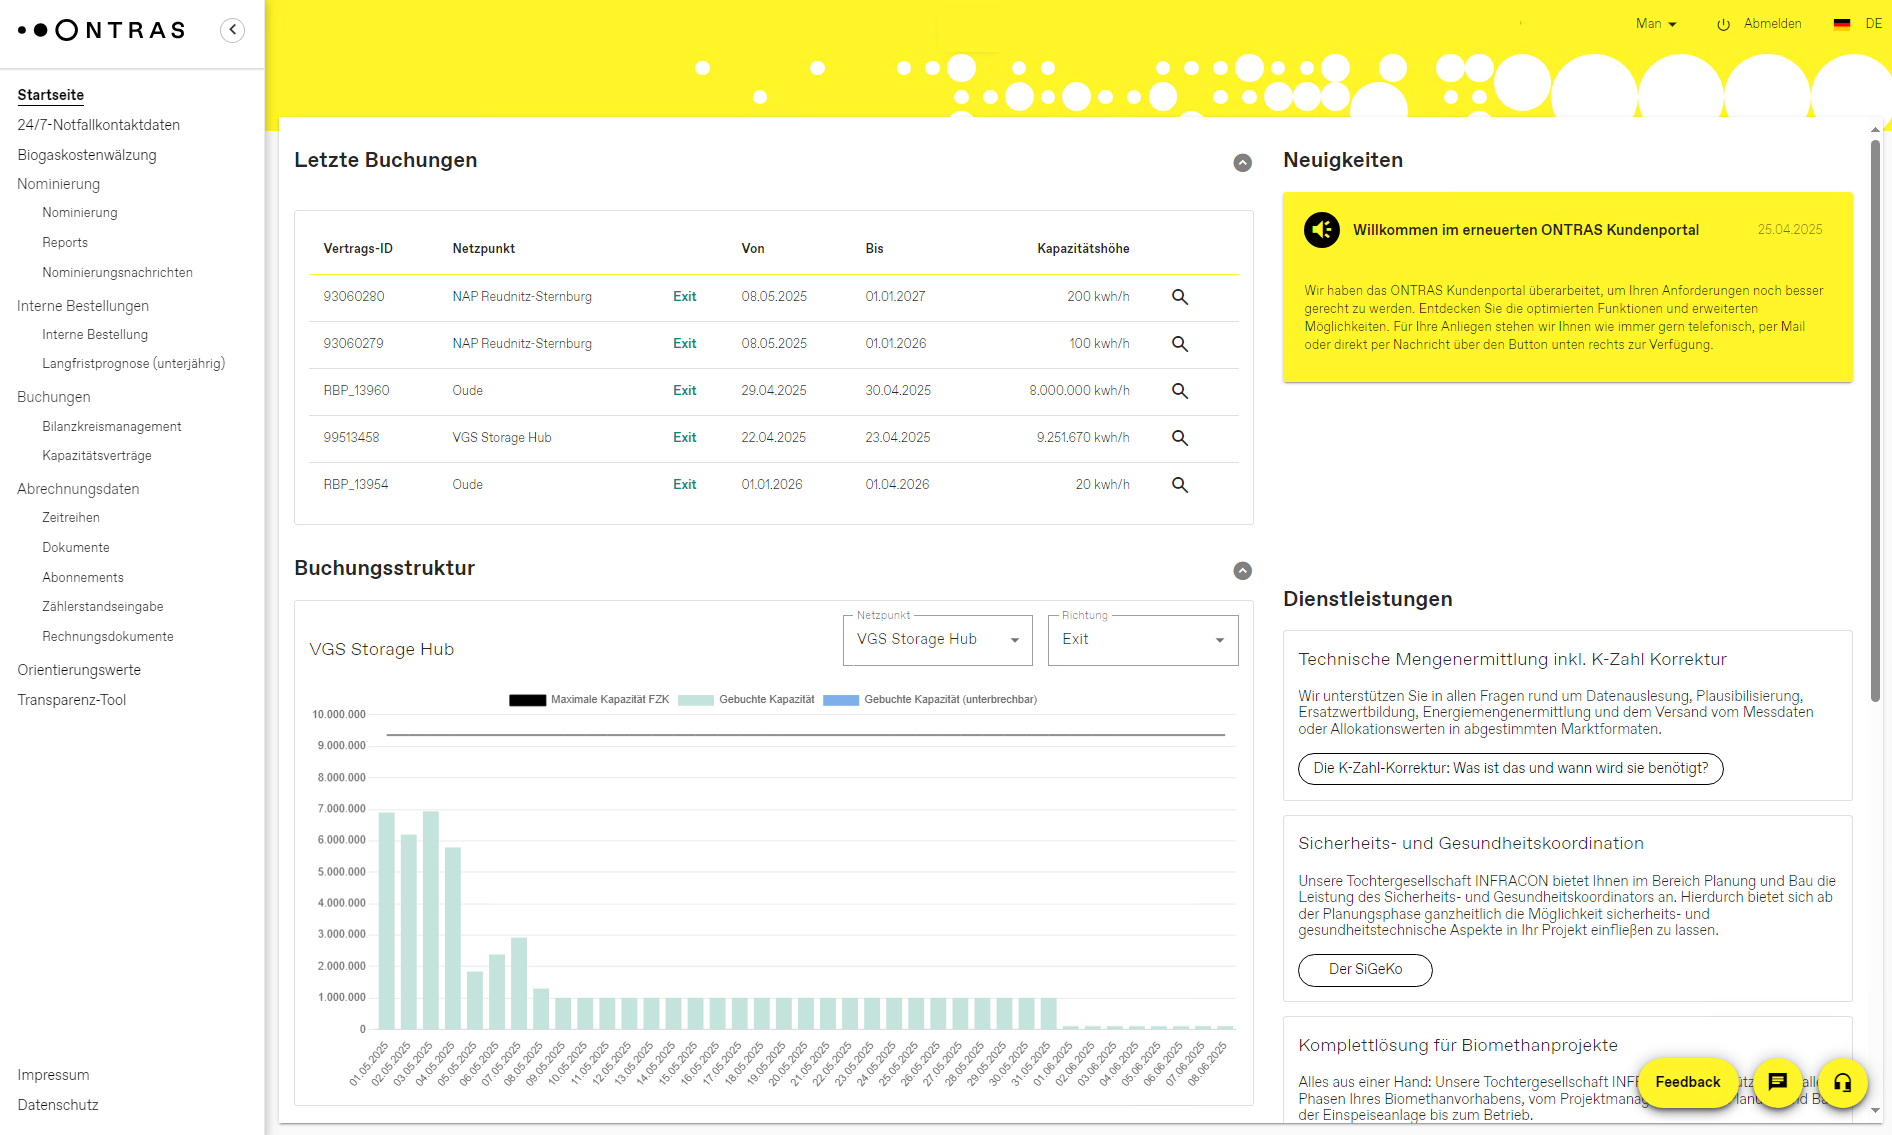Click NAP Reudnitz-Sternburg in row 93060280
Image resolution: width=1892 pixels, height=1135 pixels.
pyautogui.click(x=522, y=297)
